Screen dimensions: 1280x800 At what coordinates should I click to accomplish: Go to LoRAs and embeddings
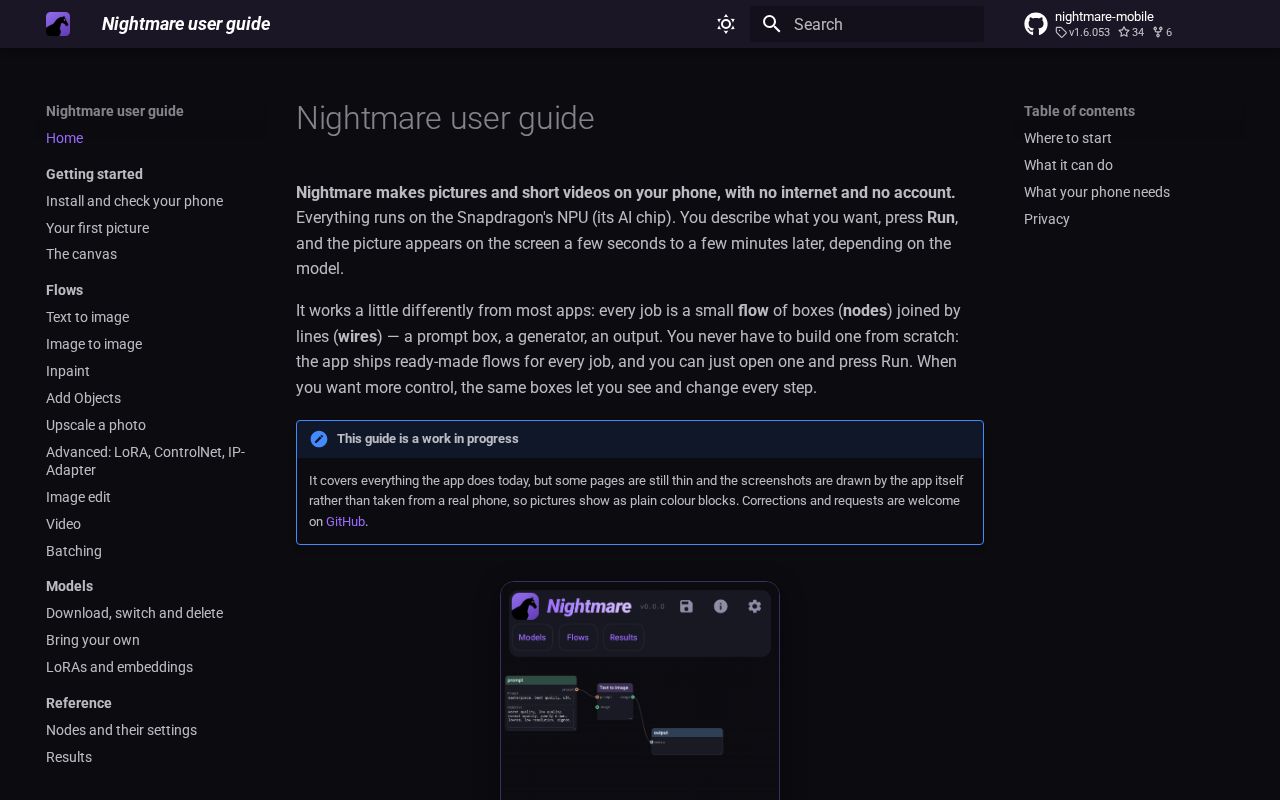(119, 667)
